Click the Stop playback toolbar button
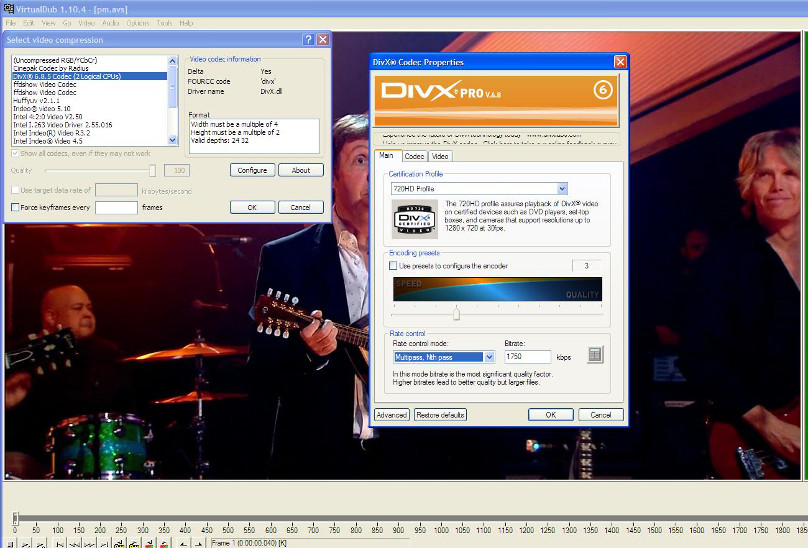The width and height of the screenshot is (808, 548). point(10,543)
